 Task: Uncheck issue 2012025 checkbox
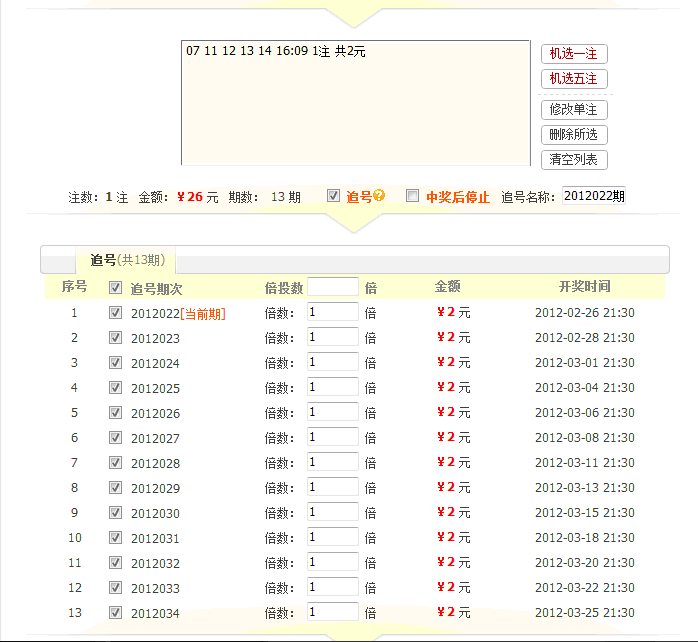[115, 387]
